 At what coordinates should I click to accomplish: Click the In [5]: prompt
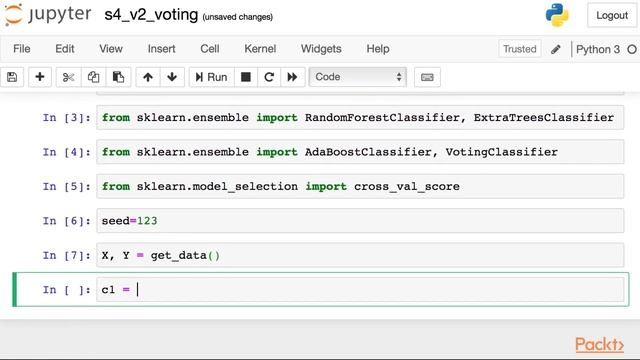(x=67, y=187)
